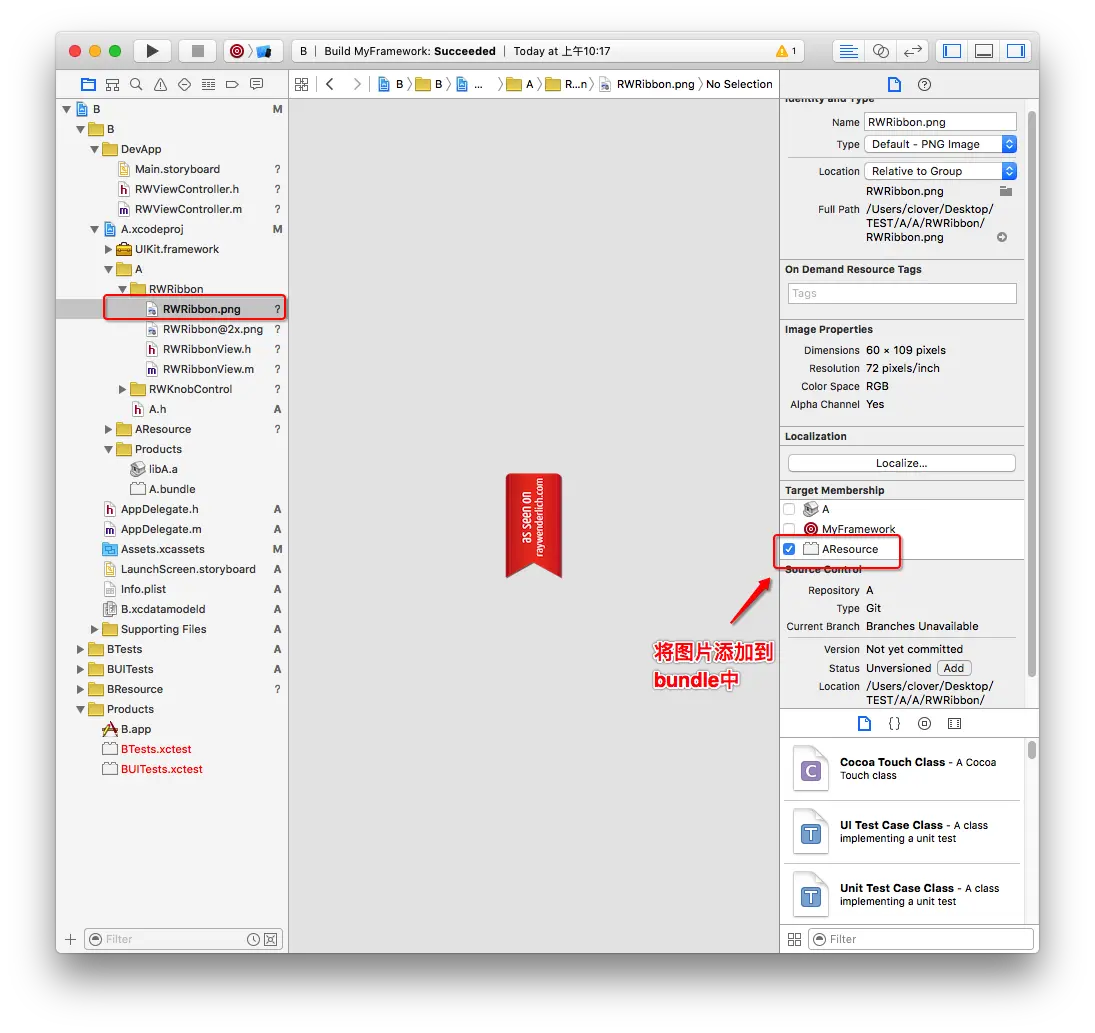1095x1033 pixels.
Task: Go forward in editor history
Action: coord(357,85)
